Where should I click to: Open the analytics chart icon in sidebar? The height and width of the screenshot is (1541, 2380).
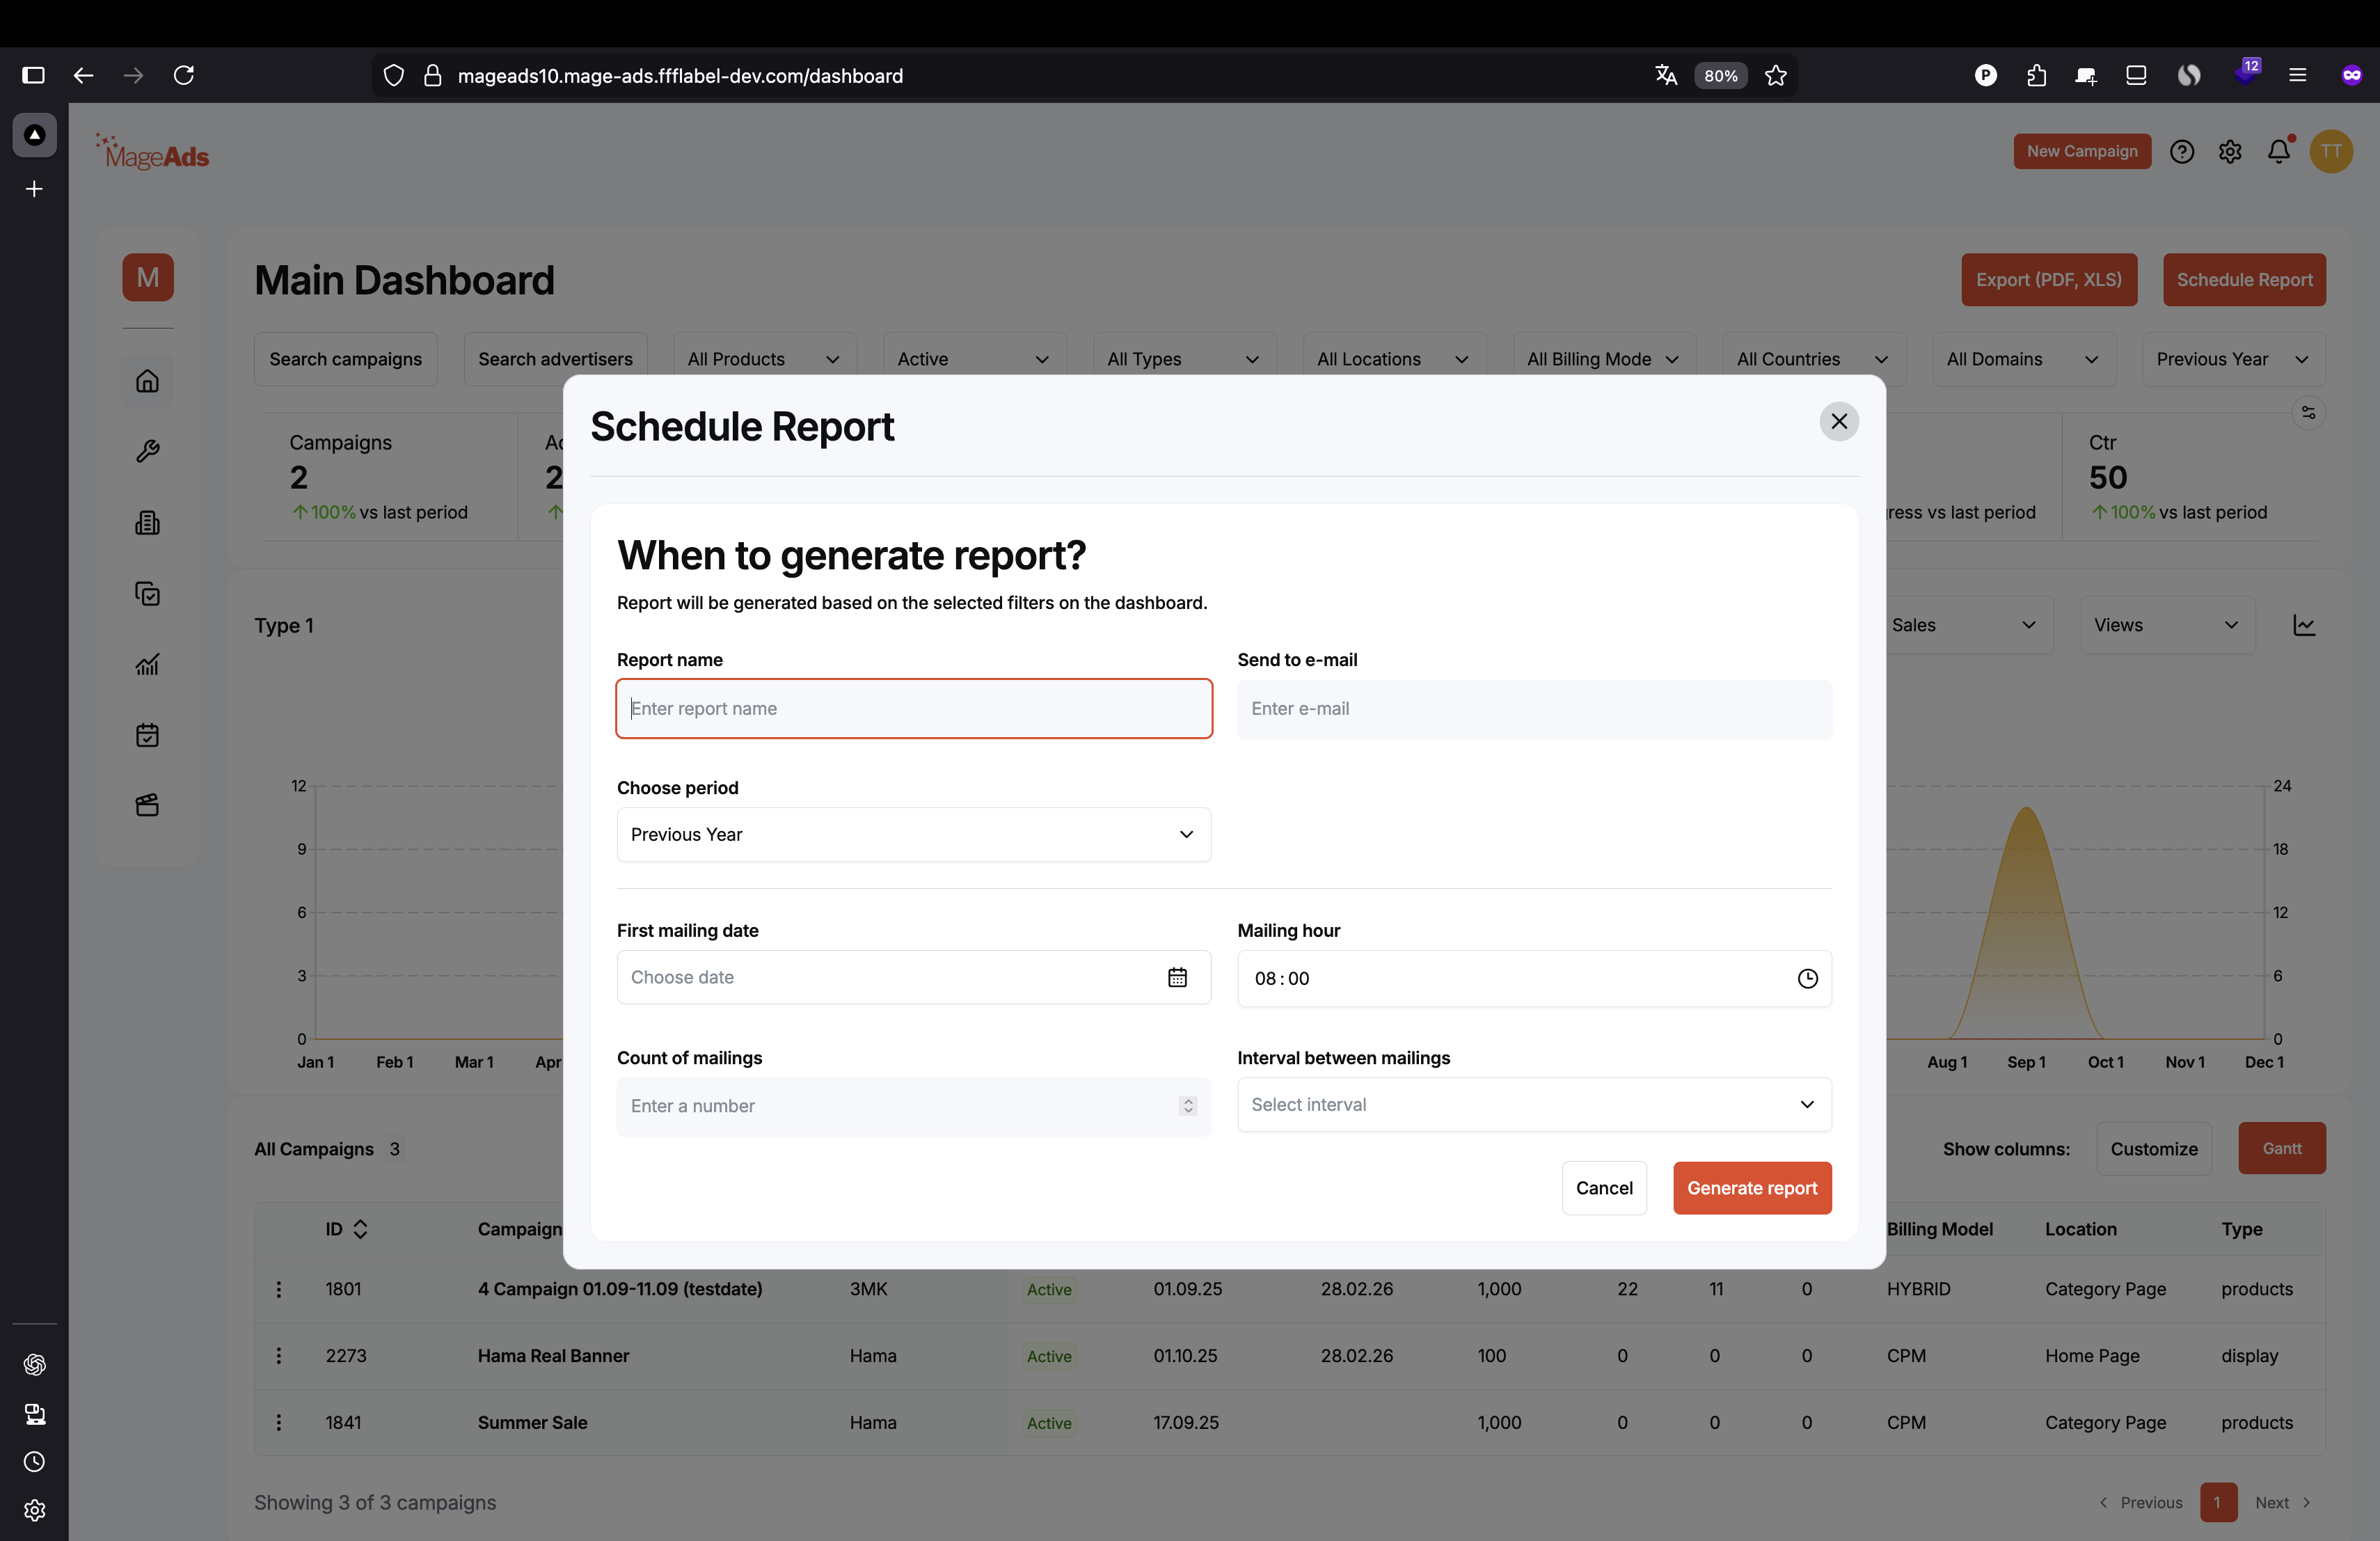[147, 664]
